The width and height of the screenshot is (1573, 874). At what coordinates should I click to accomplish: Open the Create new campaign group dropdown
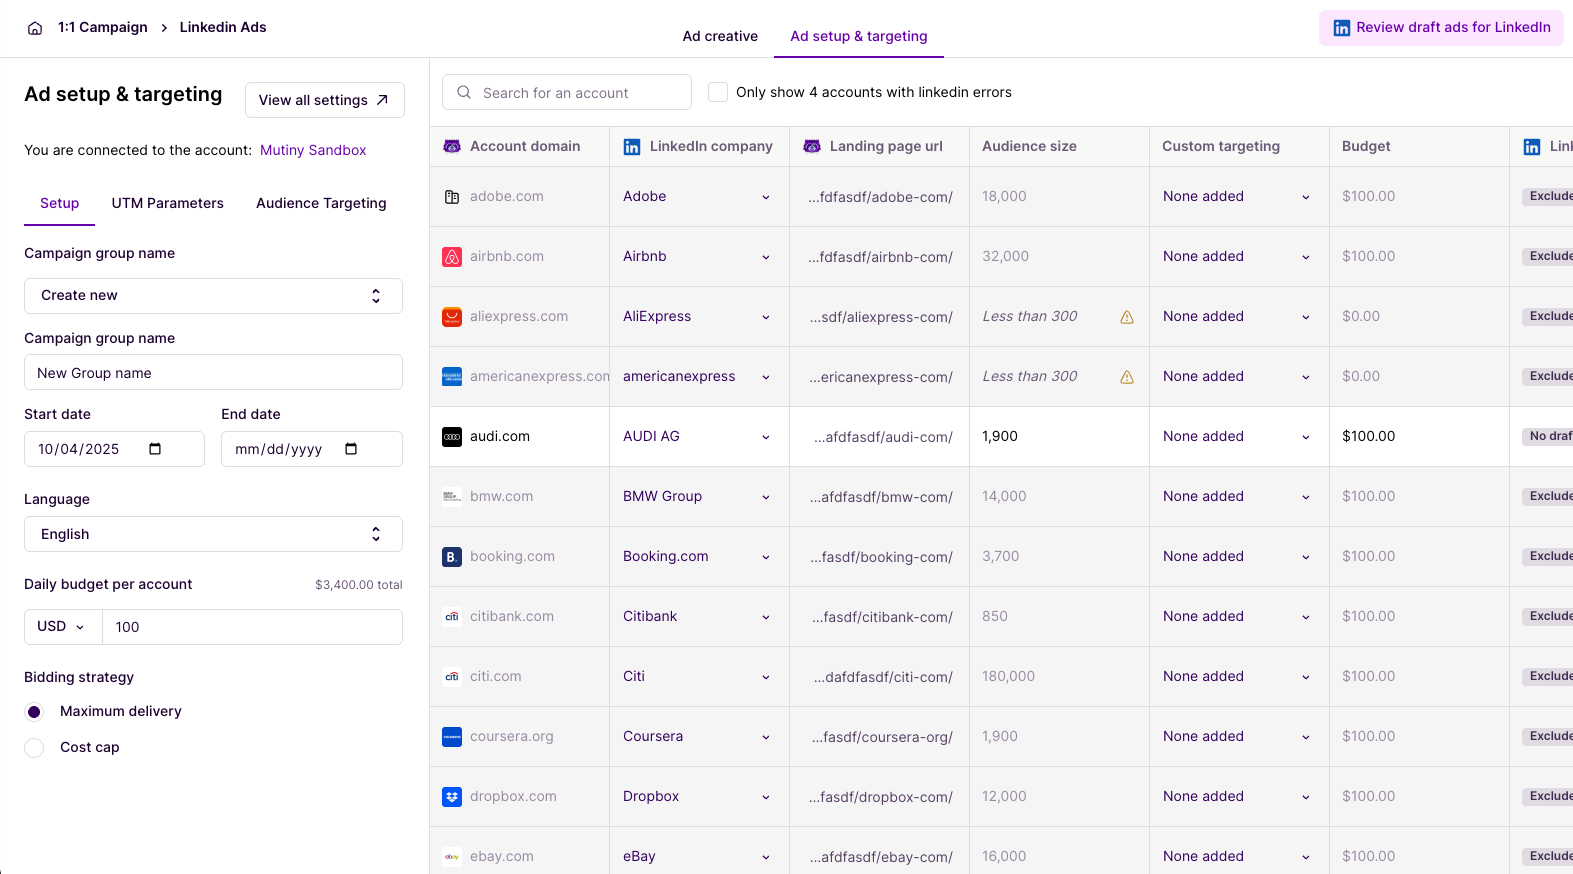click(213, 296)
